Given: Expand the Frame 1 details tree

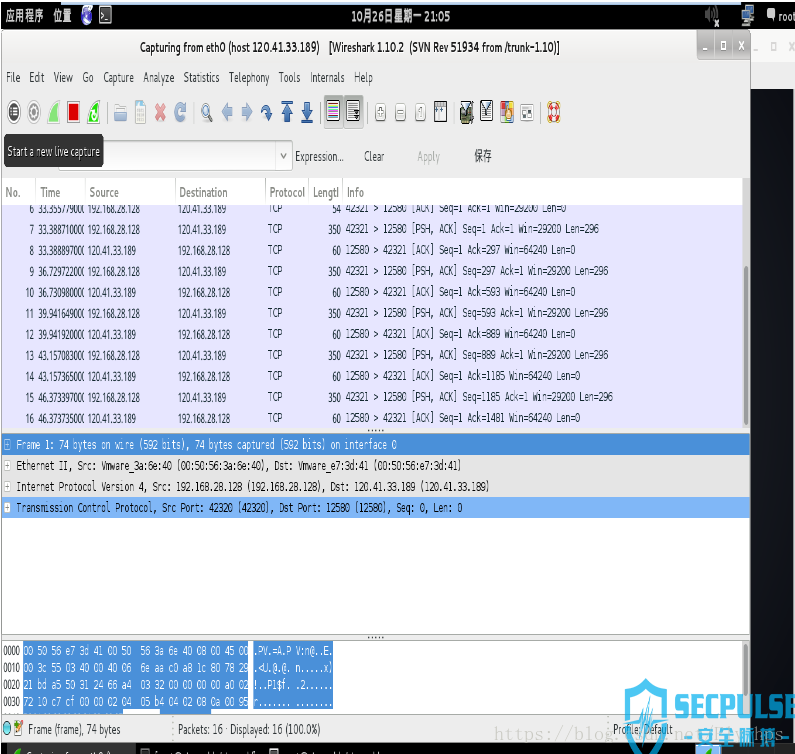Looking at the screenshot, I should [x=7, y=445].
